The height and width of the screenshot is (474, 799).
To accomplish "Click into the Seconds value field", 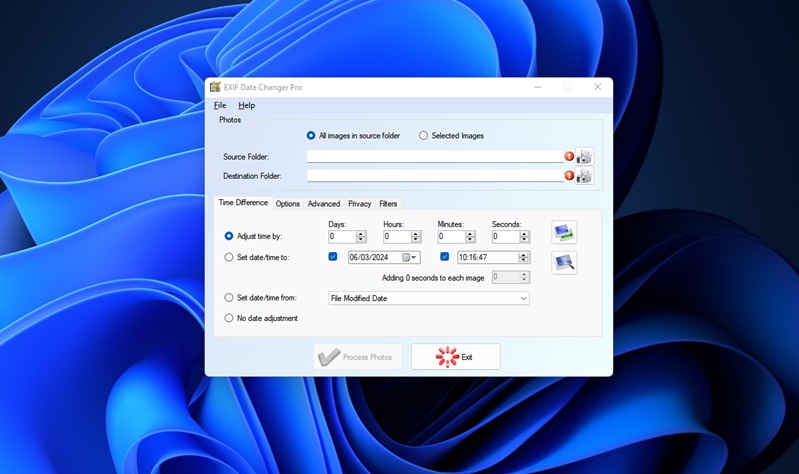I will click(x=505, y=236).
